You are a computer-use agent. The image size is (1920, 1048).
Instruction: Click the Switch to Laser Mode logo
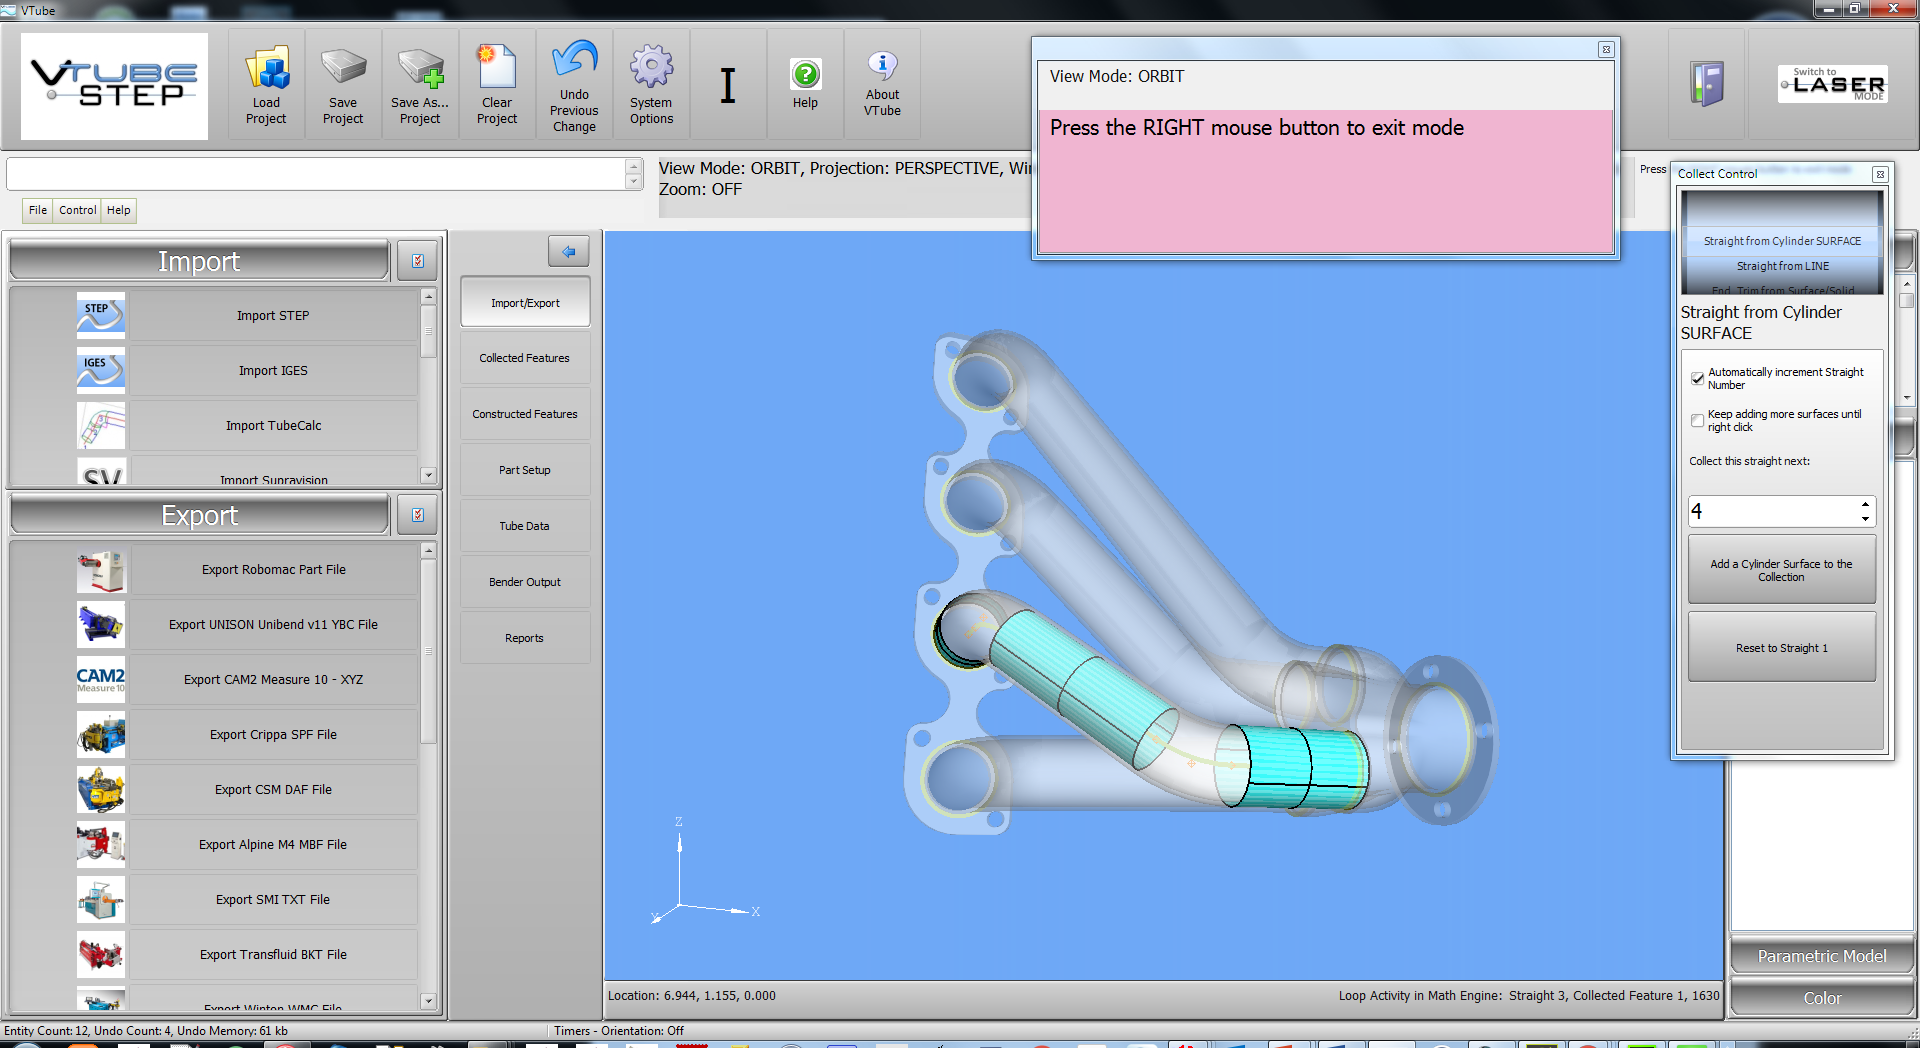1832,84
